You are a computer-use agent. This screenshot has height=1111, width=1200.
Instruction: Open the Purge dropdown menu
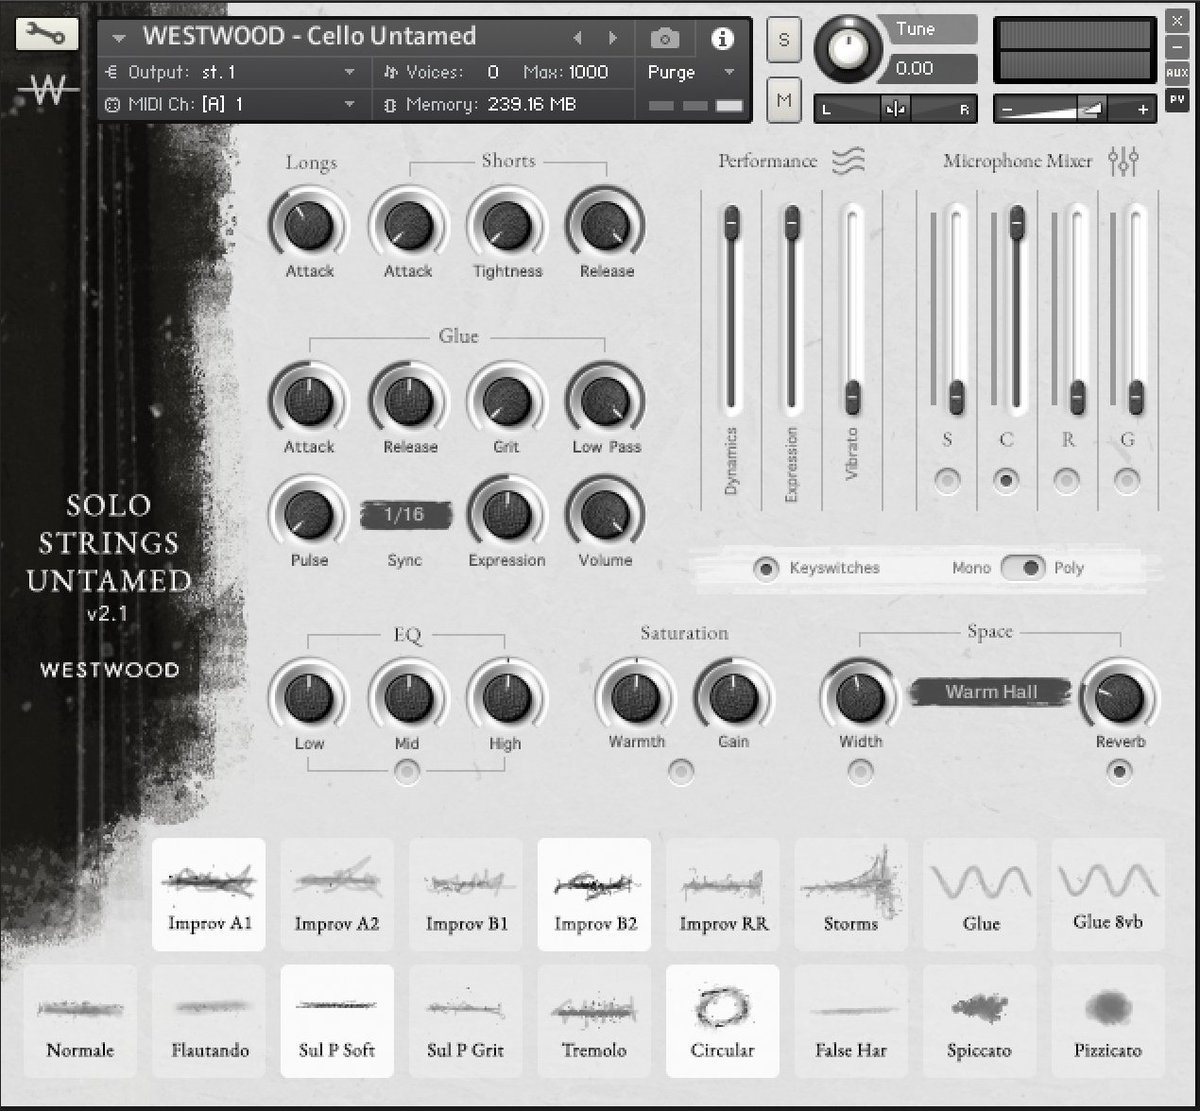pos(692,72)
